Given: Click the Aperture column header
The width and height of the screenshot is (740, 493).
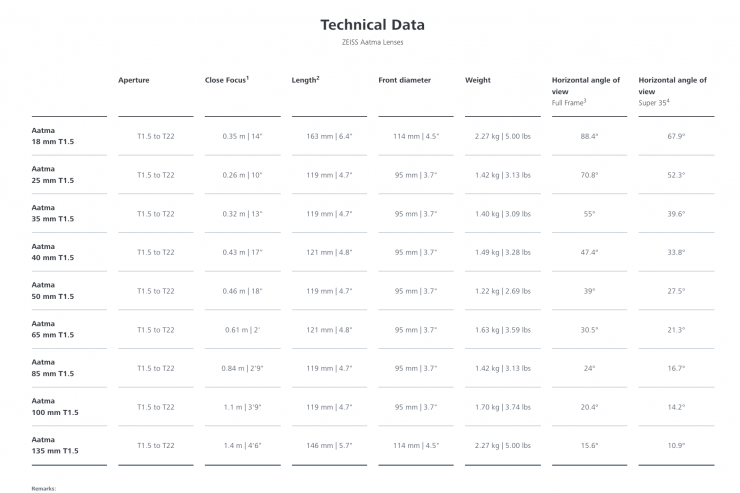Looking at the screenshot, I should pyautogui.click(x=134, y=80).
